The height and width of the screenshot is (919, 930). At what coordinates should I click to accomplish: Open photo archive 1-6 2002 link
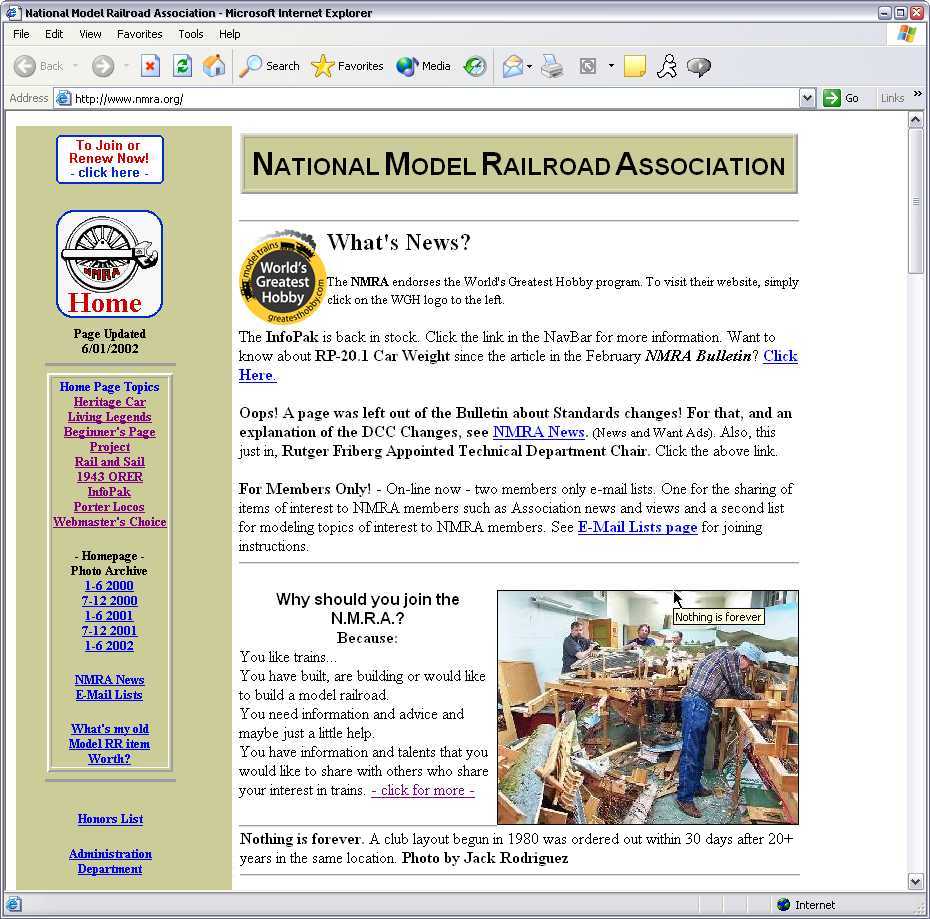[109, 645]
